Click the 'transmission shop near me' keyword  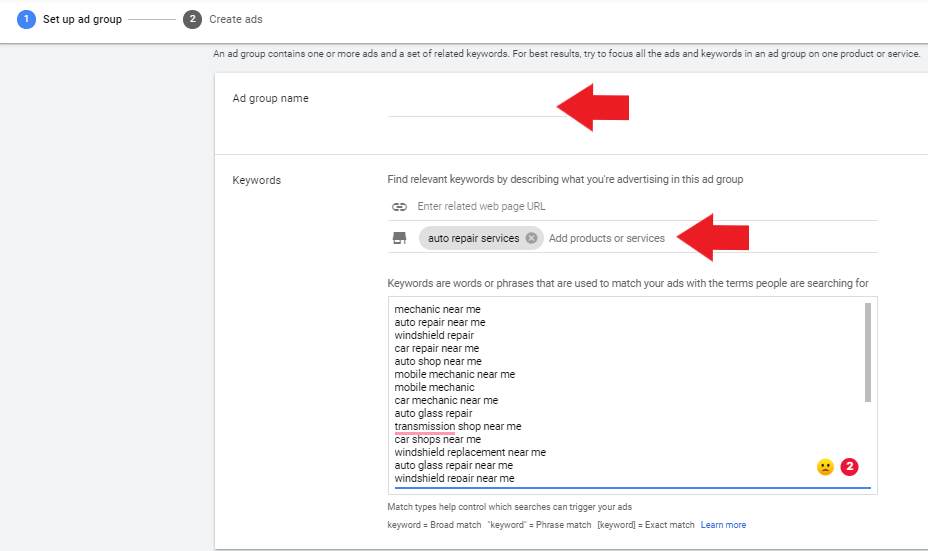point(458,426)
